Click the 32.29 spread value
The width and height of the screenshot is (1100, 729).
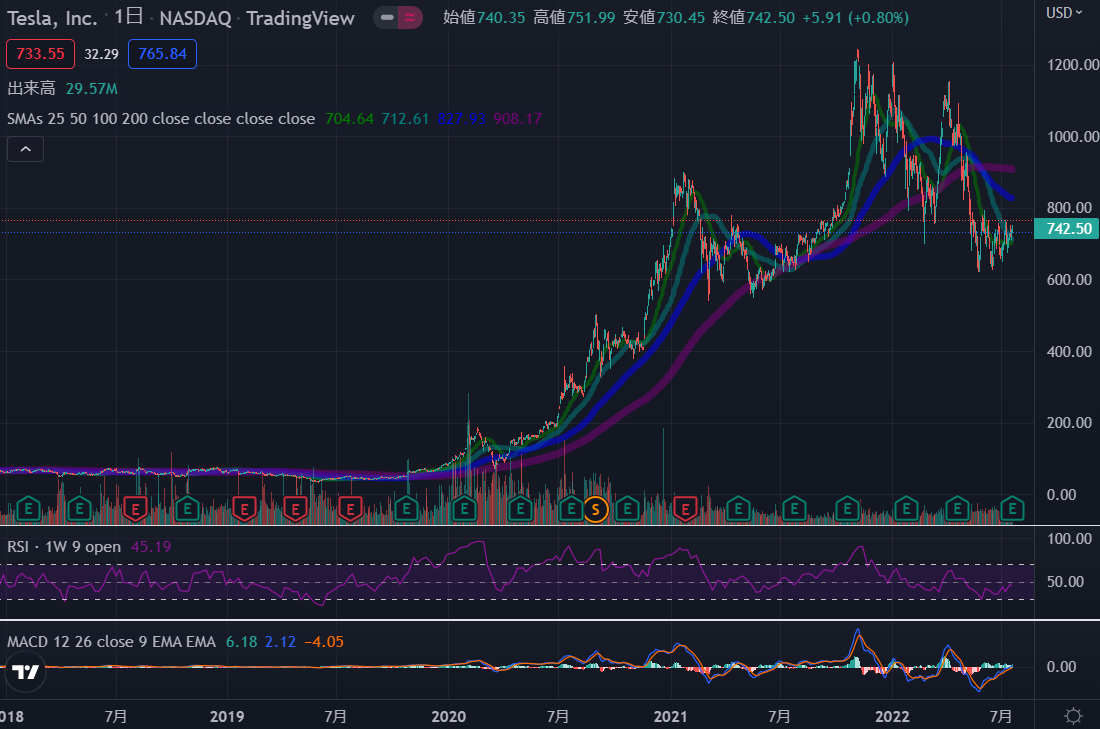coord(102,54)
